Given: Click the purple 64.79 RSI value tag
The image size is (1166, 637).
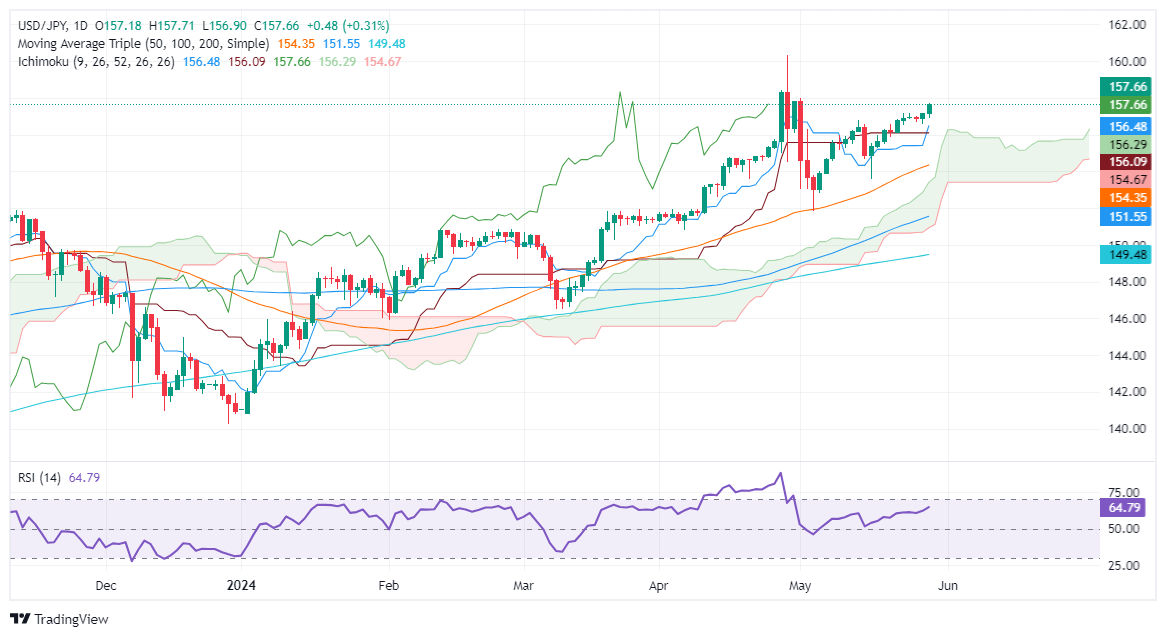Looking at the screenshot, I should [1127, 507].
